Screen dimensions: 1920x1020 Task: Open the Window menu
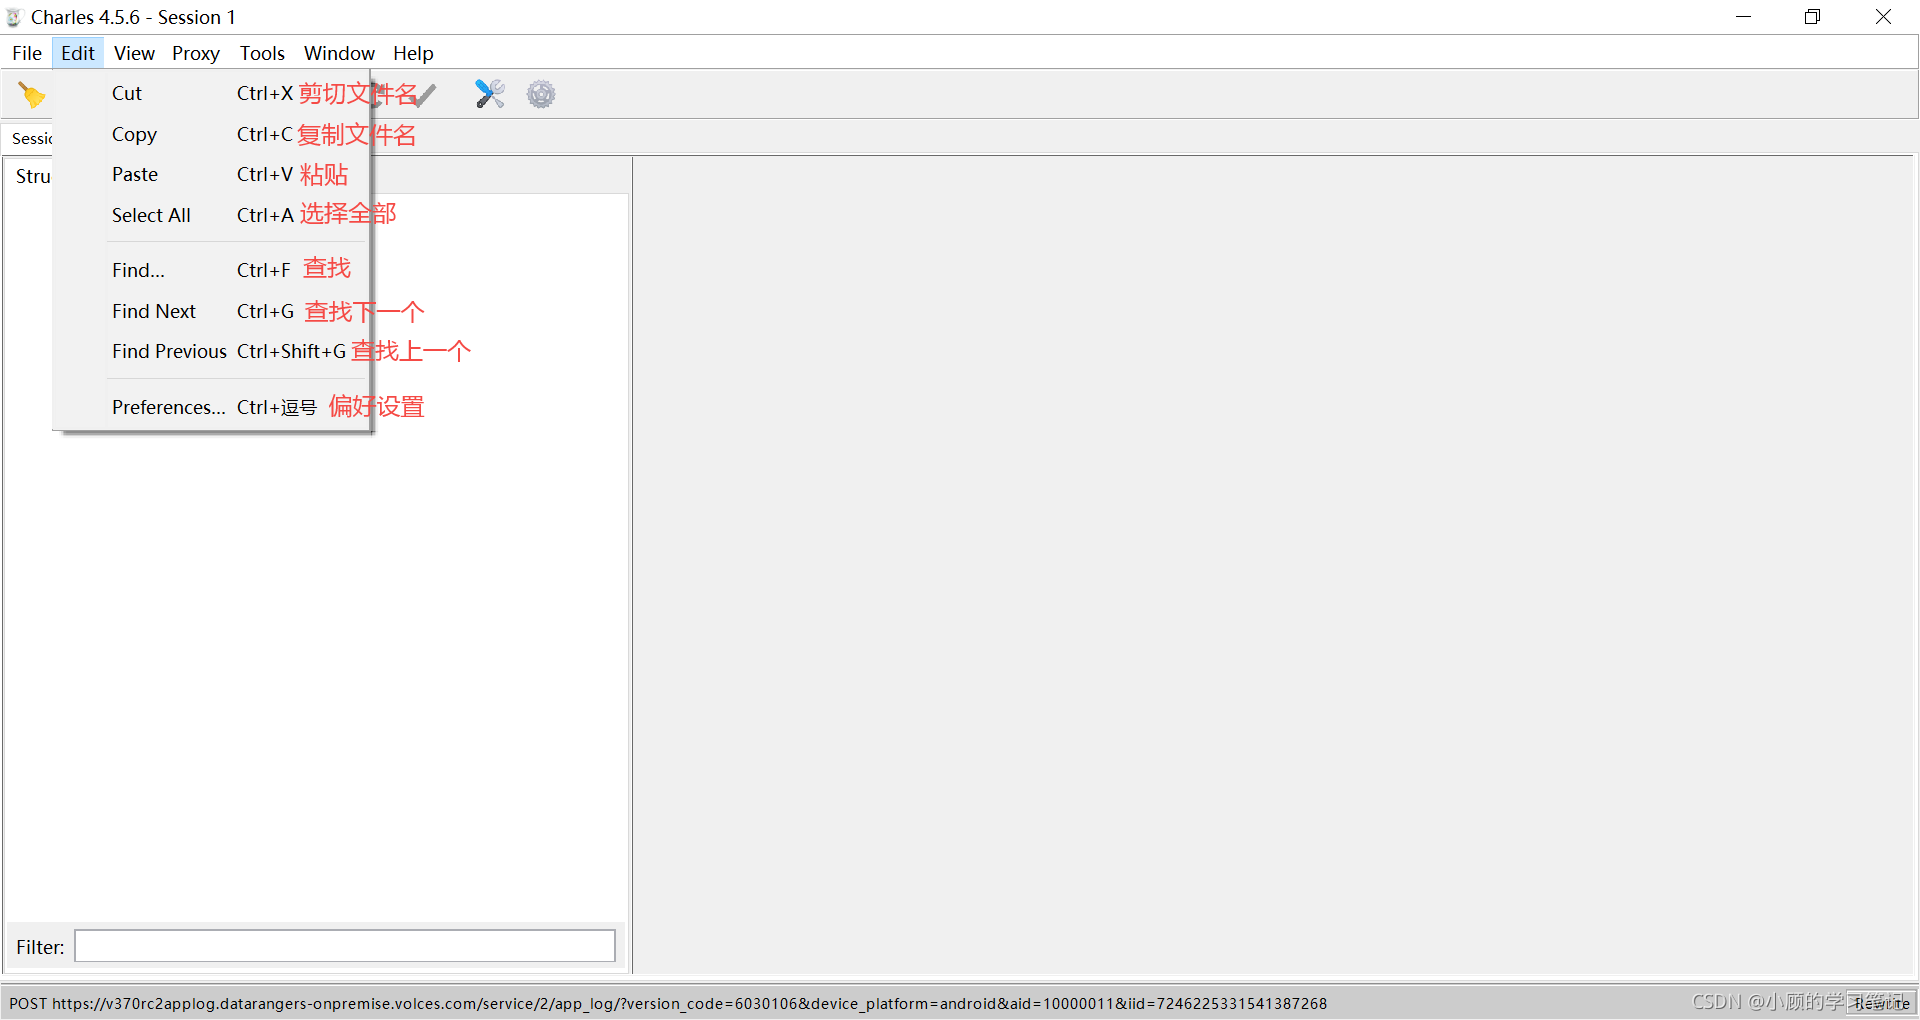(x=339, y=53)
